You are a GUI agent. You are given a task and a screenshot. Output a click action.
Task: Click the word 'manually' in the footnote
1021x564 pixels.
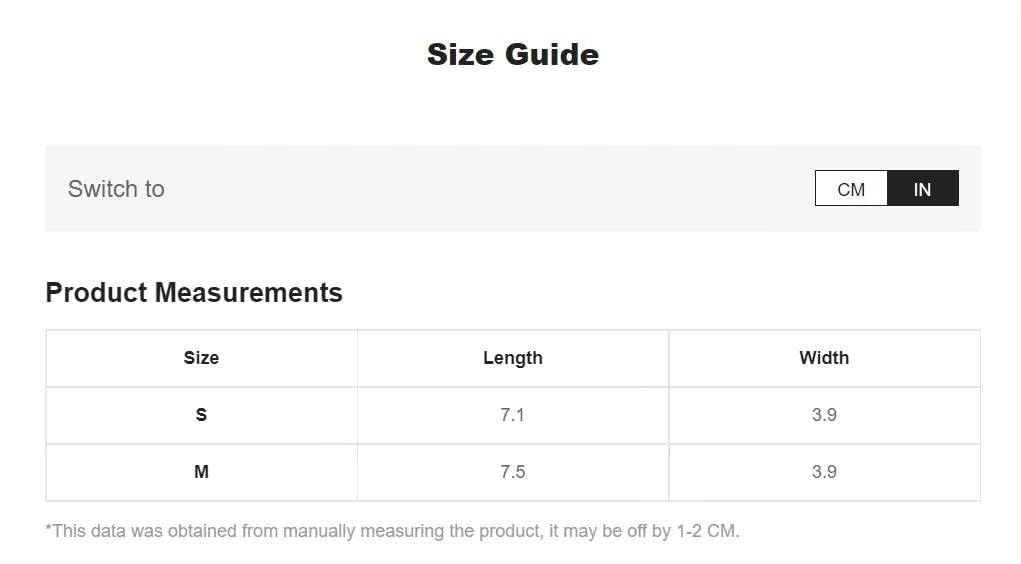(314, 531)
